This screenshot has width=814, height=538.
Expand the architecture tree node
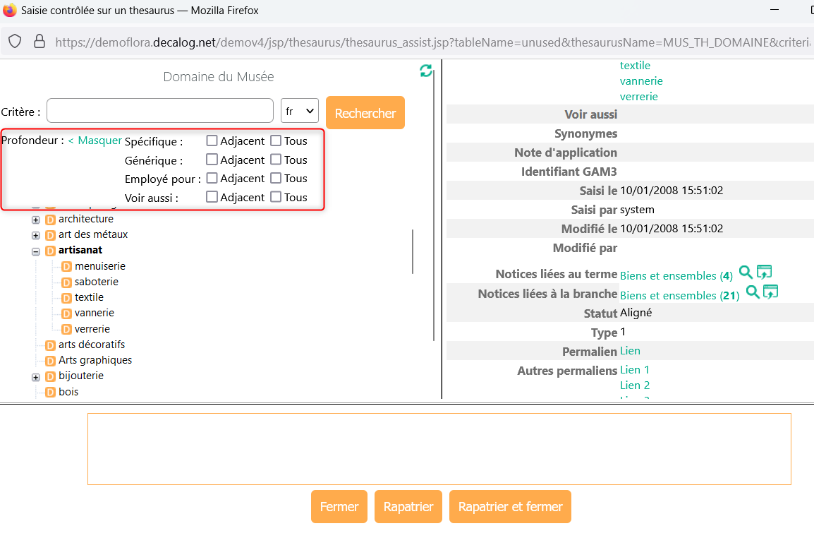coord(36,220)
